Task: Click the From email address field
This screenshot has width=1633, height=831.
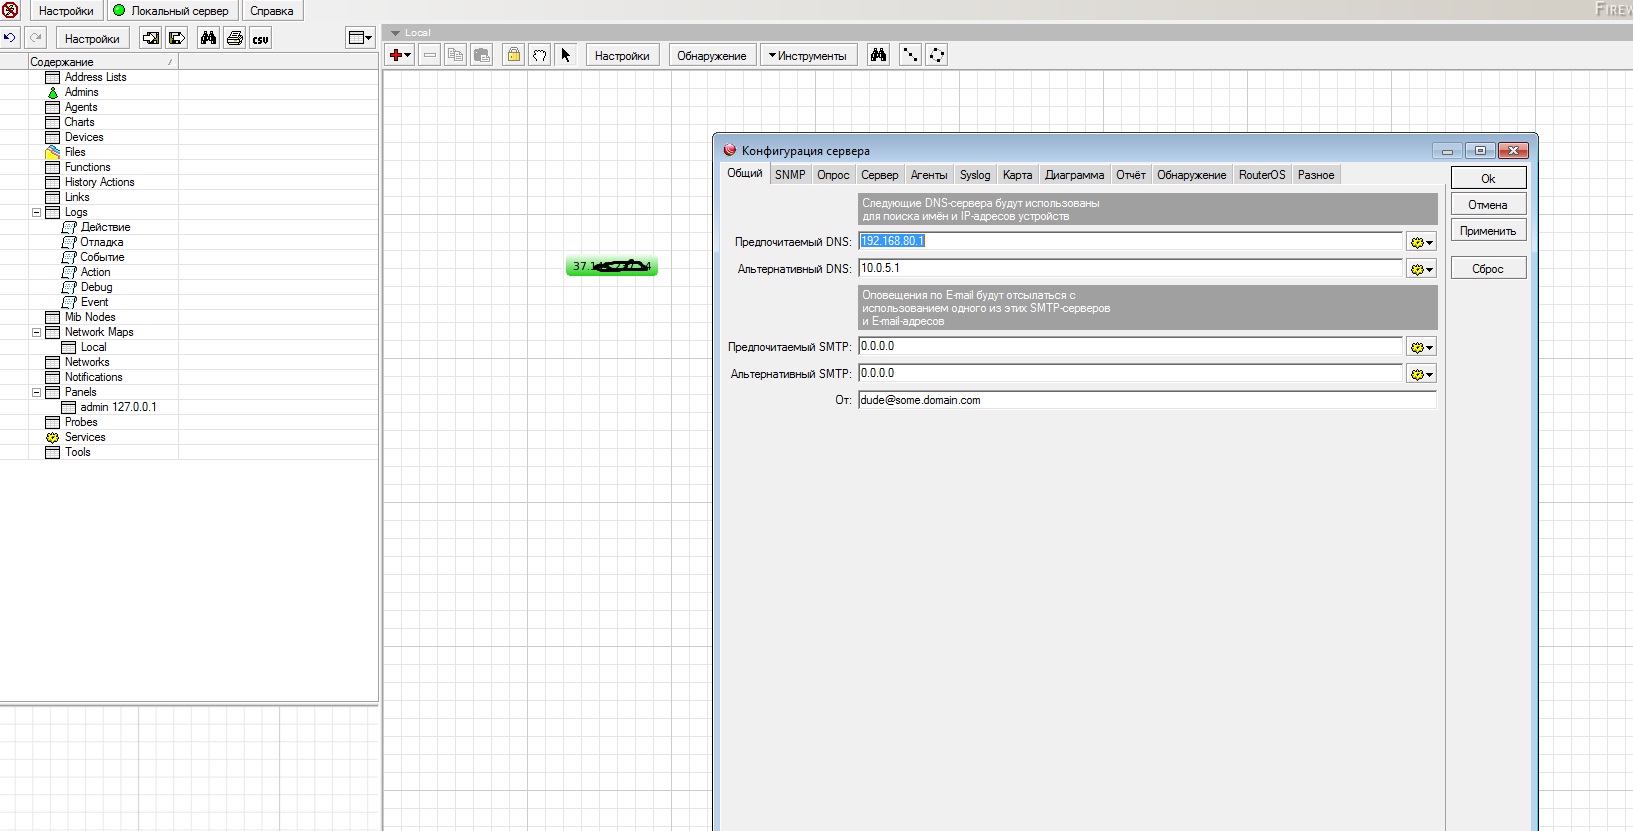Action: pos(1146,400)
